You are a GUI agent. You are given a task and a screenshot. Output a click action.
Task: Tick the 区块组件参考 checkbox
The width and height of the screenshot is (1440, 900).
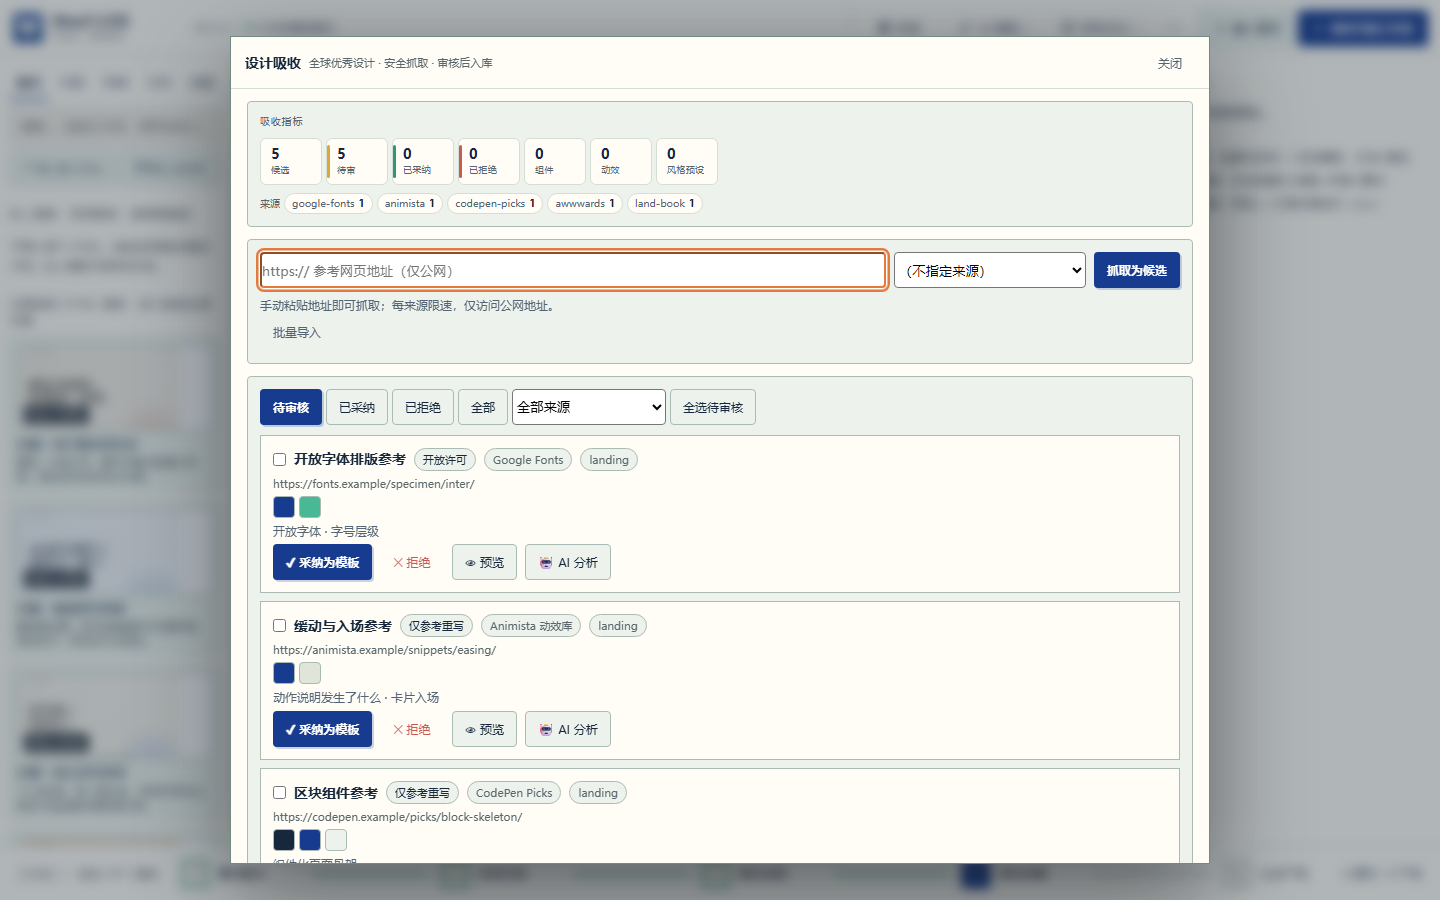tap(280, 793)
